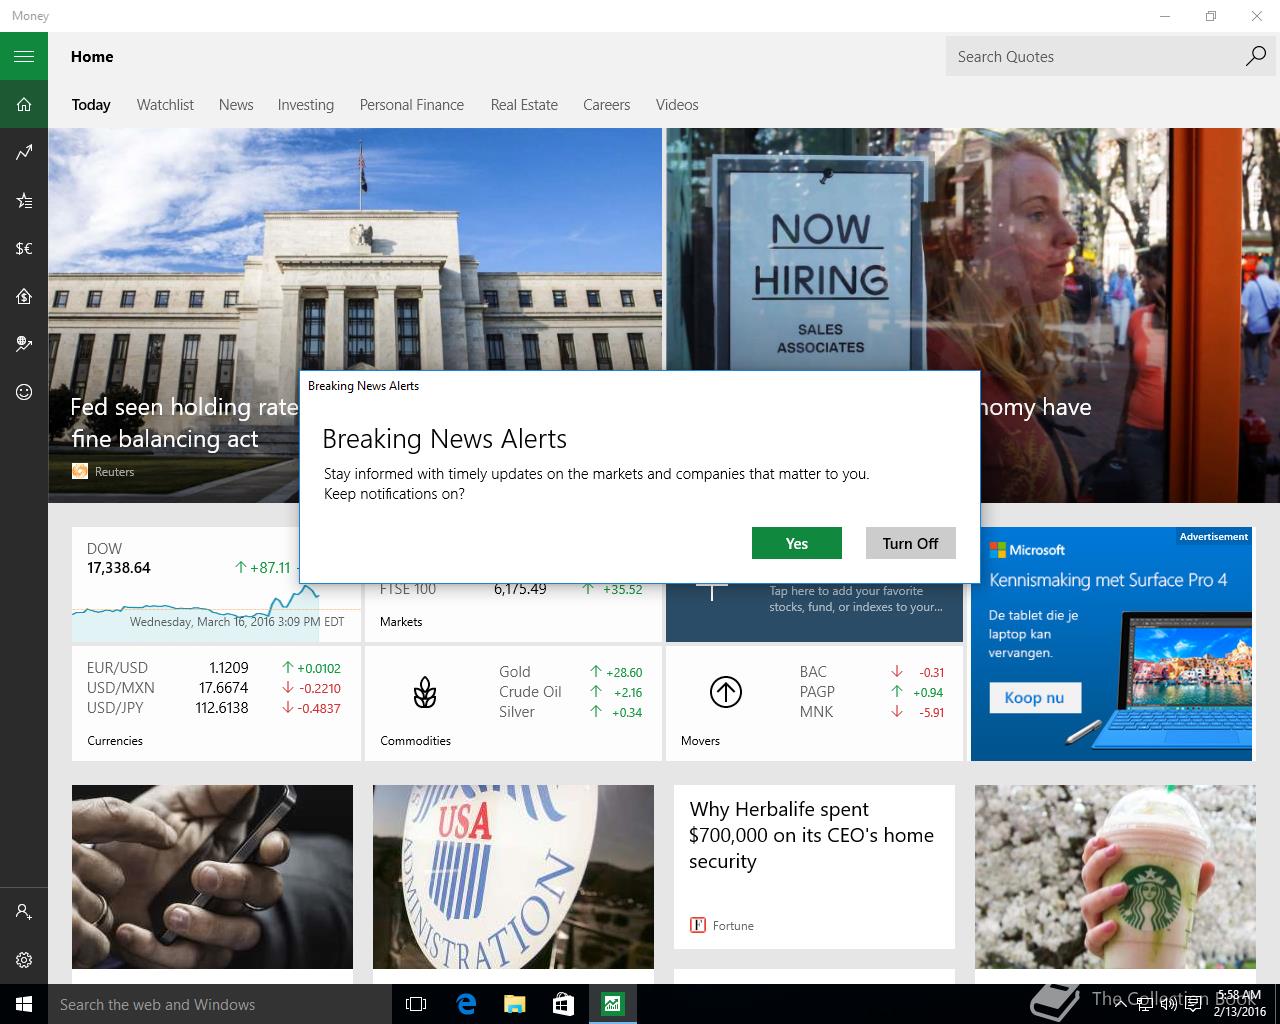Screen dimensions: 1280x1024
Task: Click the Money app taskbar icon
Action: pyautogui.click(x=612, y=1004)
